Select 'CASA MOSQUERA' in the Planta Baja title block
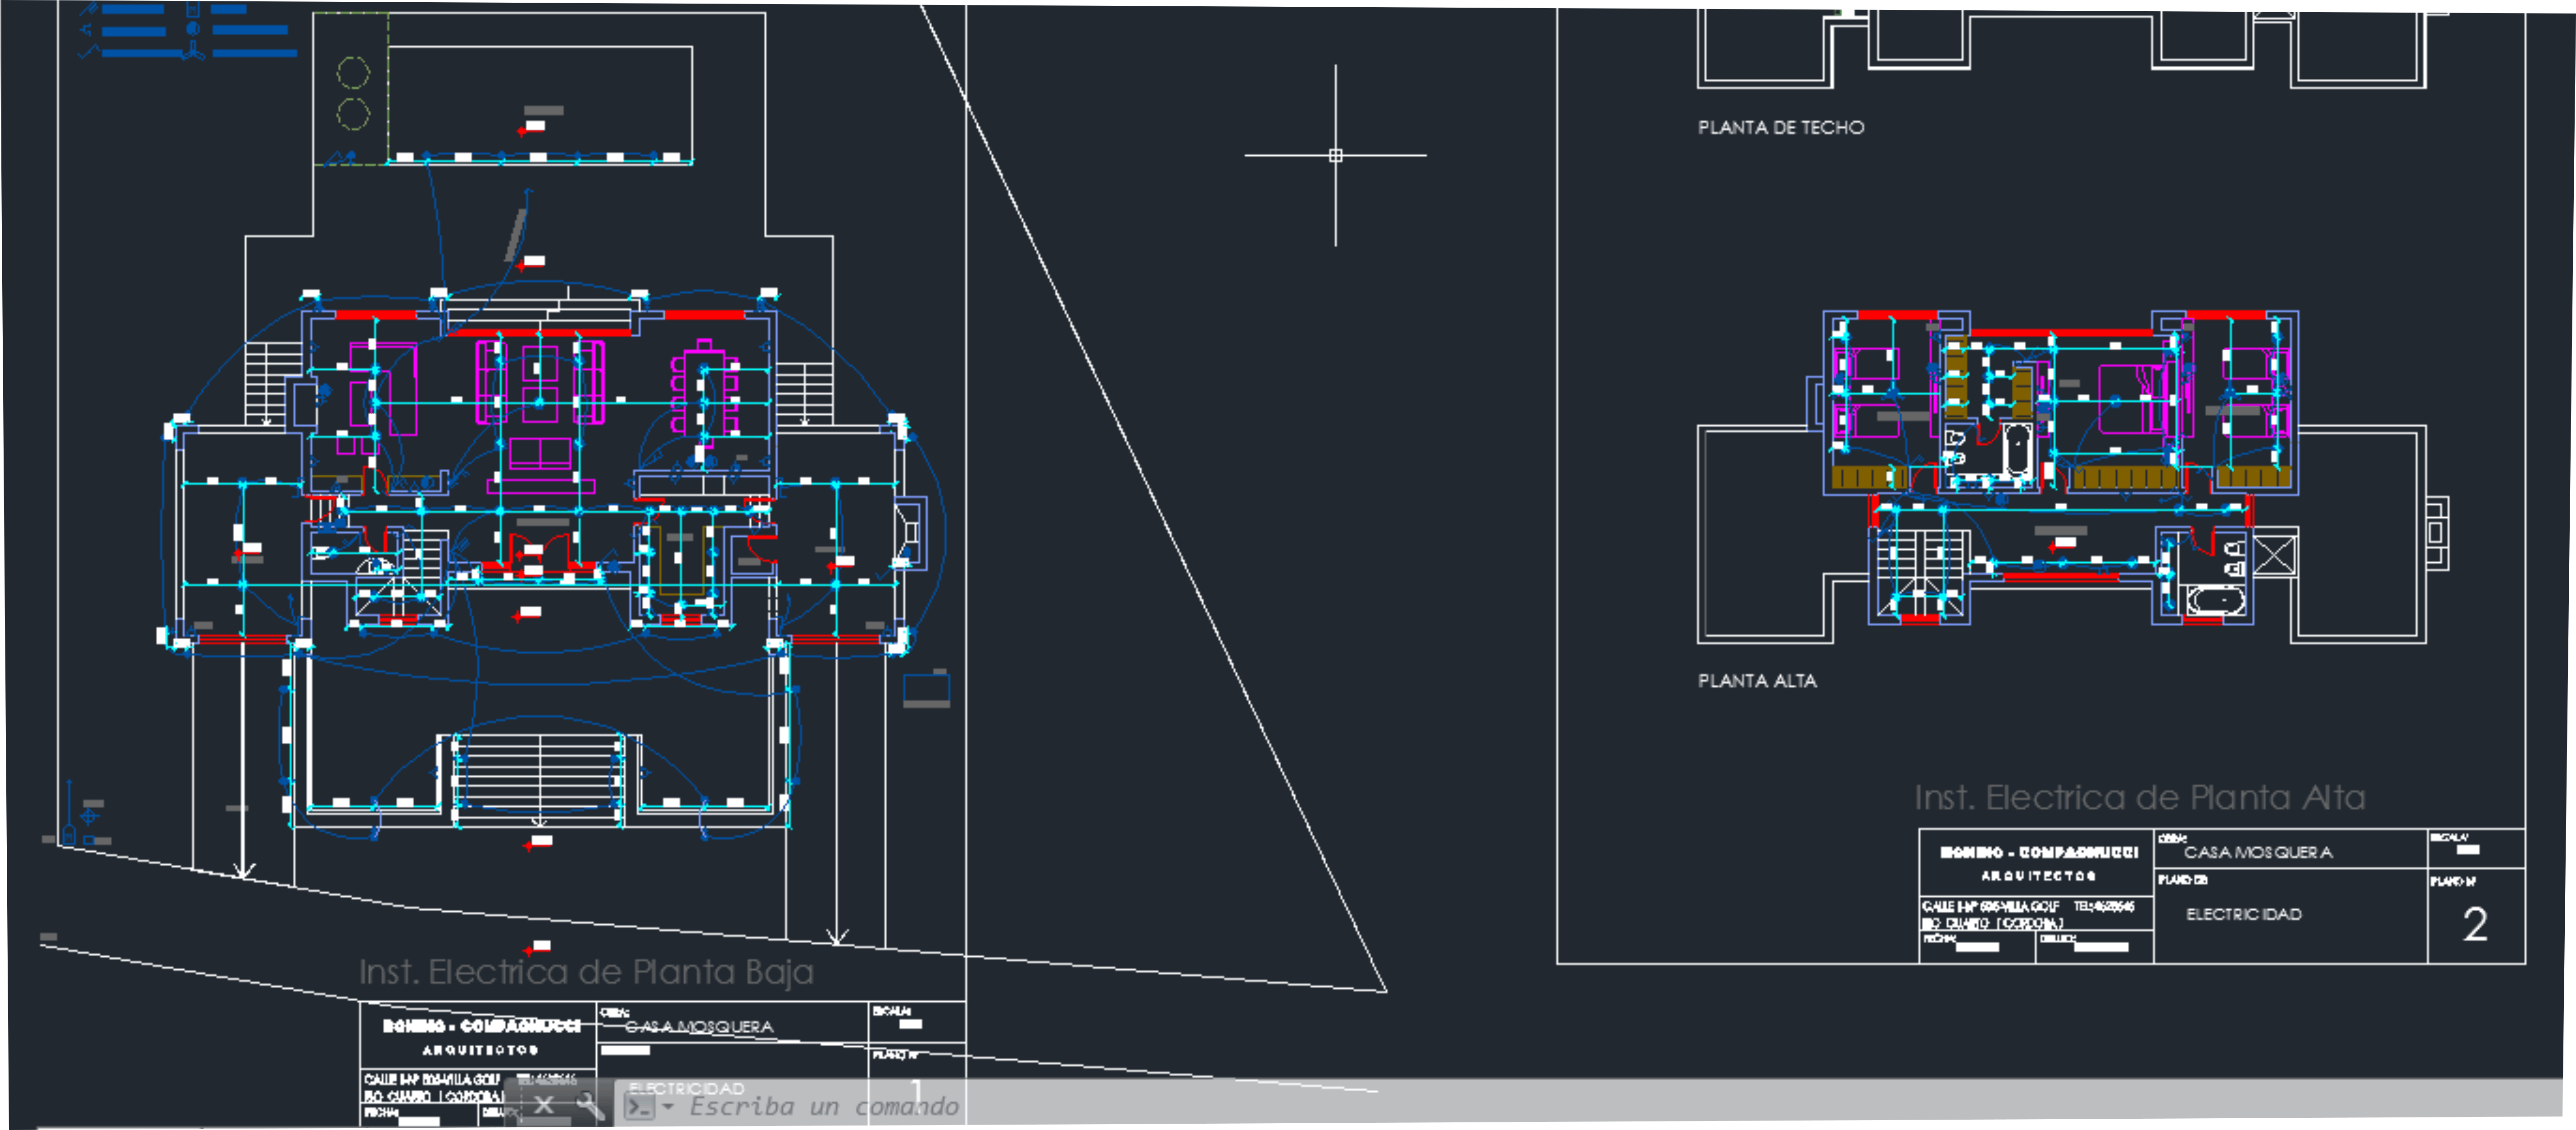This screenshot has height=1130, width=2576. pyautogui.click(x=699, y=1026)
